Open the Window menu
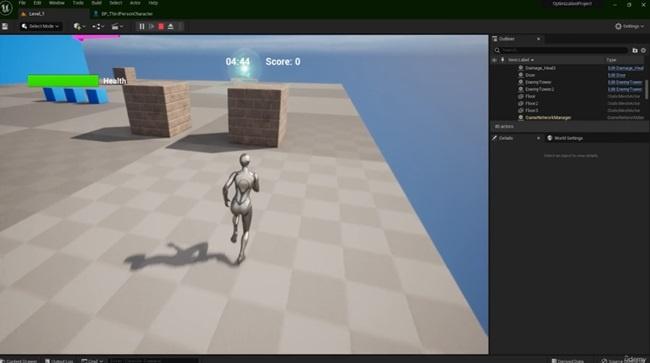The height and width of the screenshot is (363, 650). tap(57, 3)
